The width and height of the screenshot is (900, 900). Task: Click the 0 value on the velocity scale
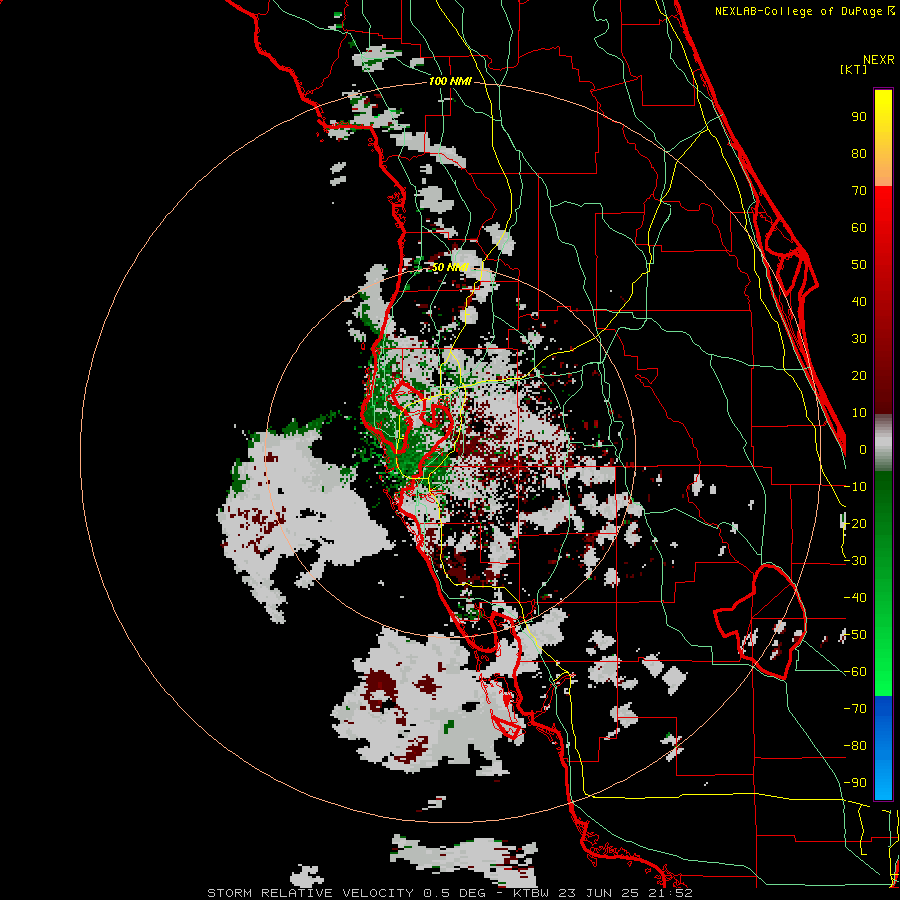863,449
